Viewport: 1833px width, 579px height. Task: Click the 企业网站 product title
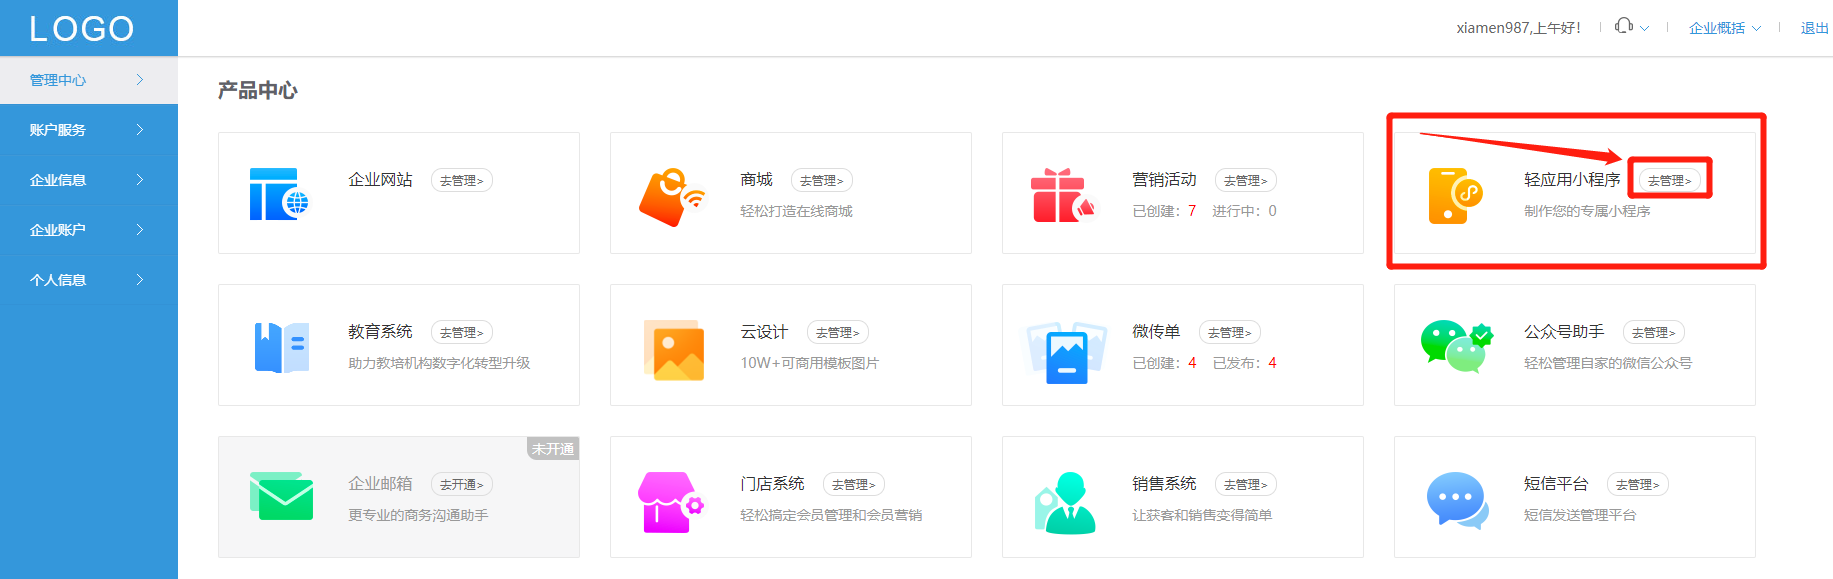(x=380, y=180)
